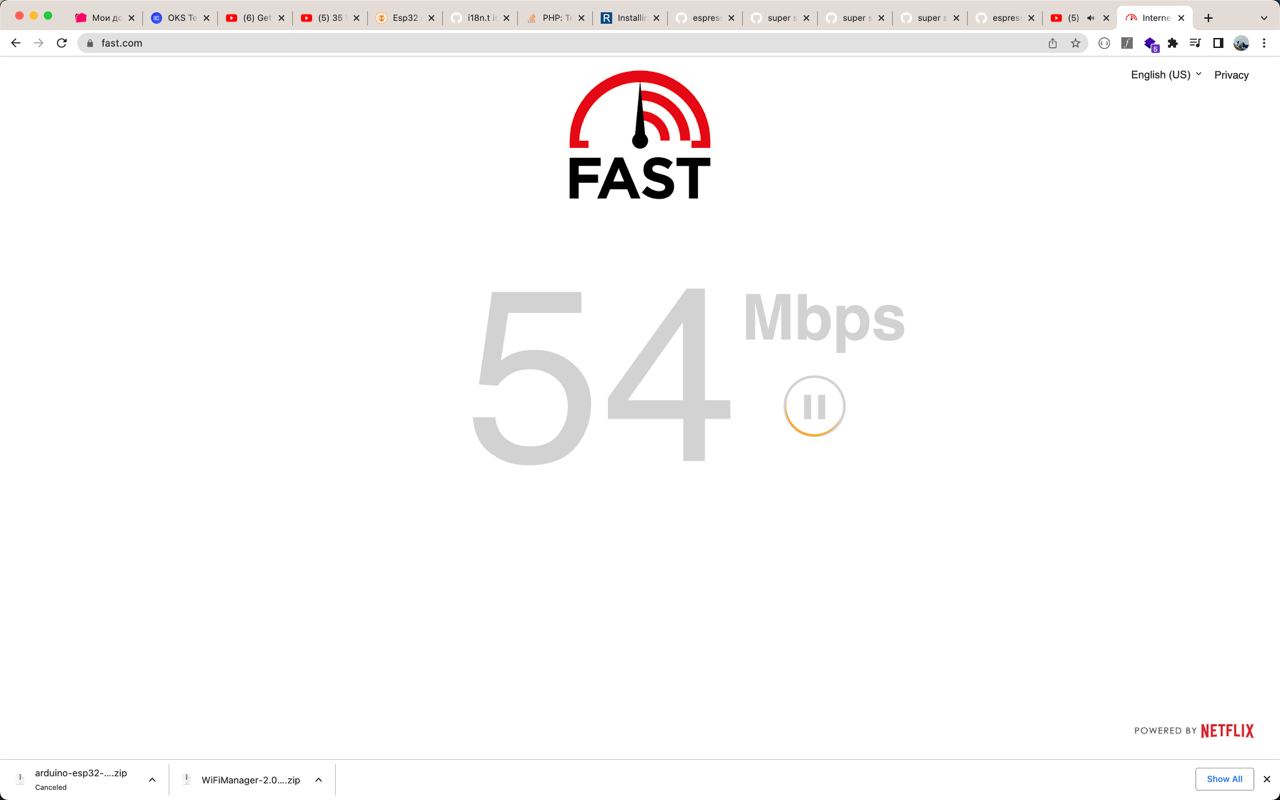The width and height of the screenshot is (1280, 800).
Task: Open the media controls music icon
Action: tap(1195, 43)
